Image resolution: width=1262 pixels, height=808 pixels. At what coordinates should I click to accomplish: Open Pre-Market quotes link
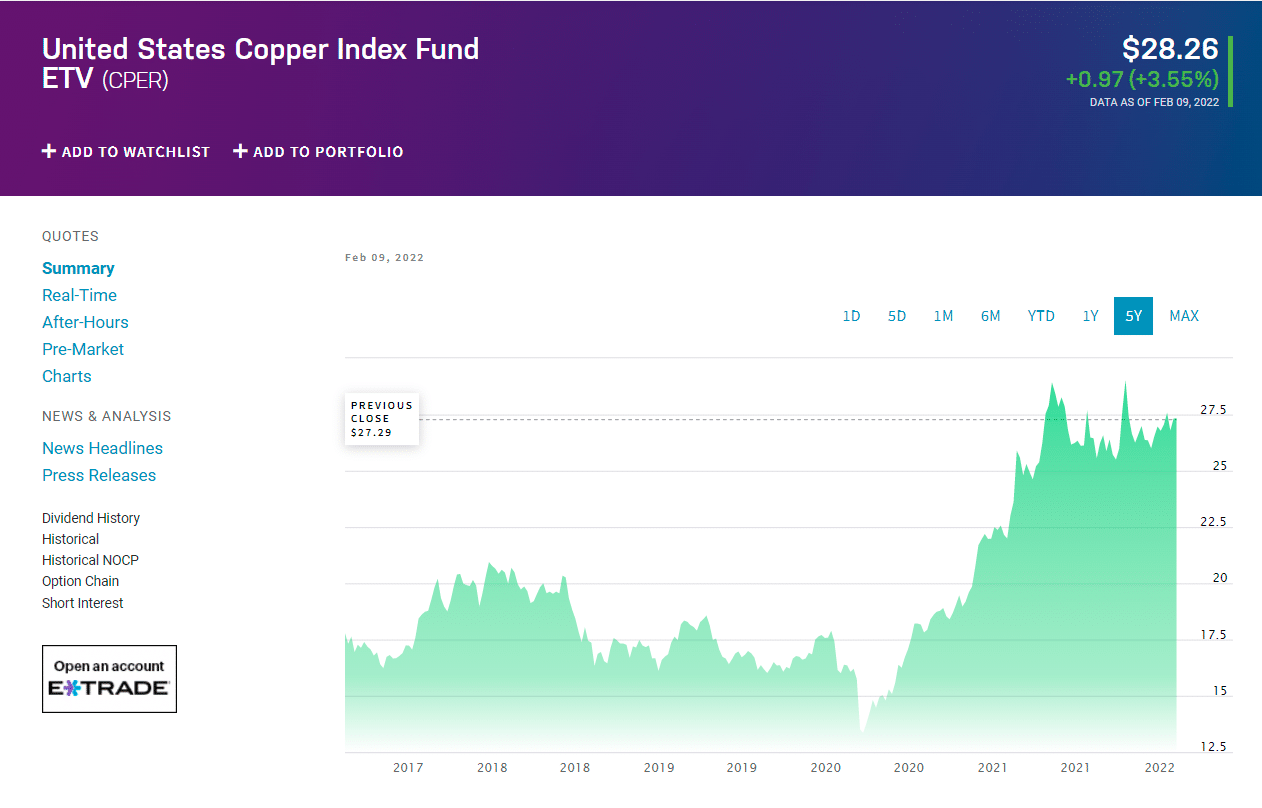click(x=83, y=349)
